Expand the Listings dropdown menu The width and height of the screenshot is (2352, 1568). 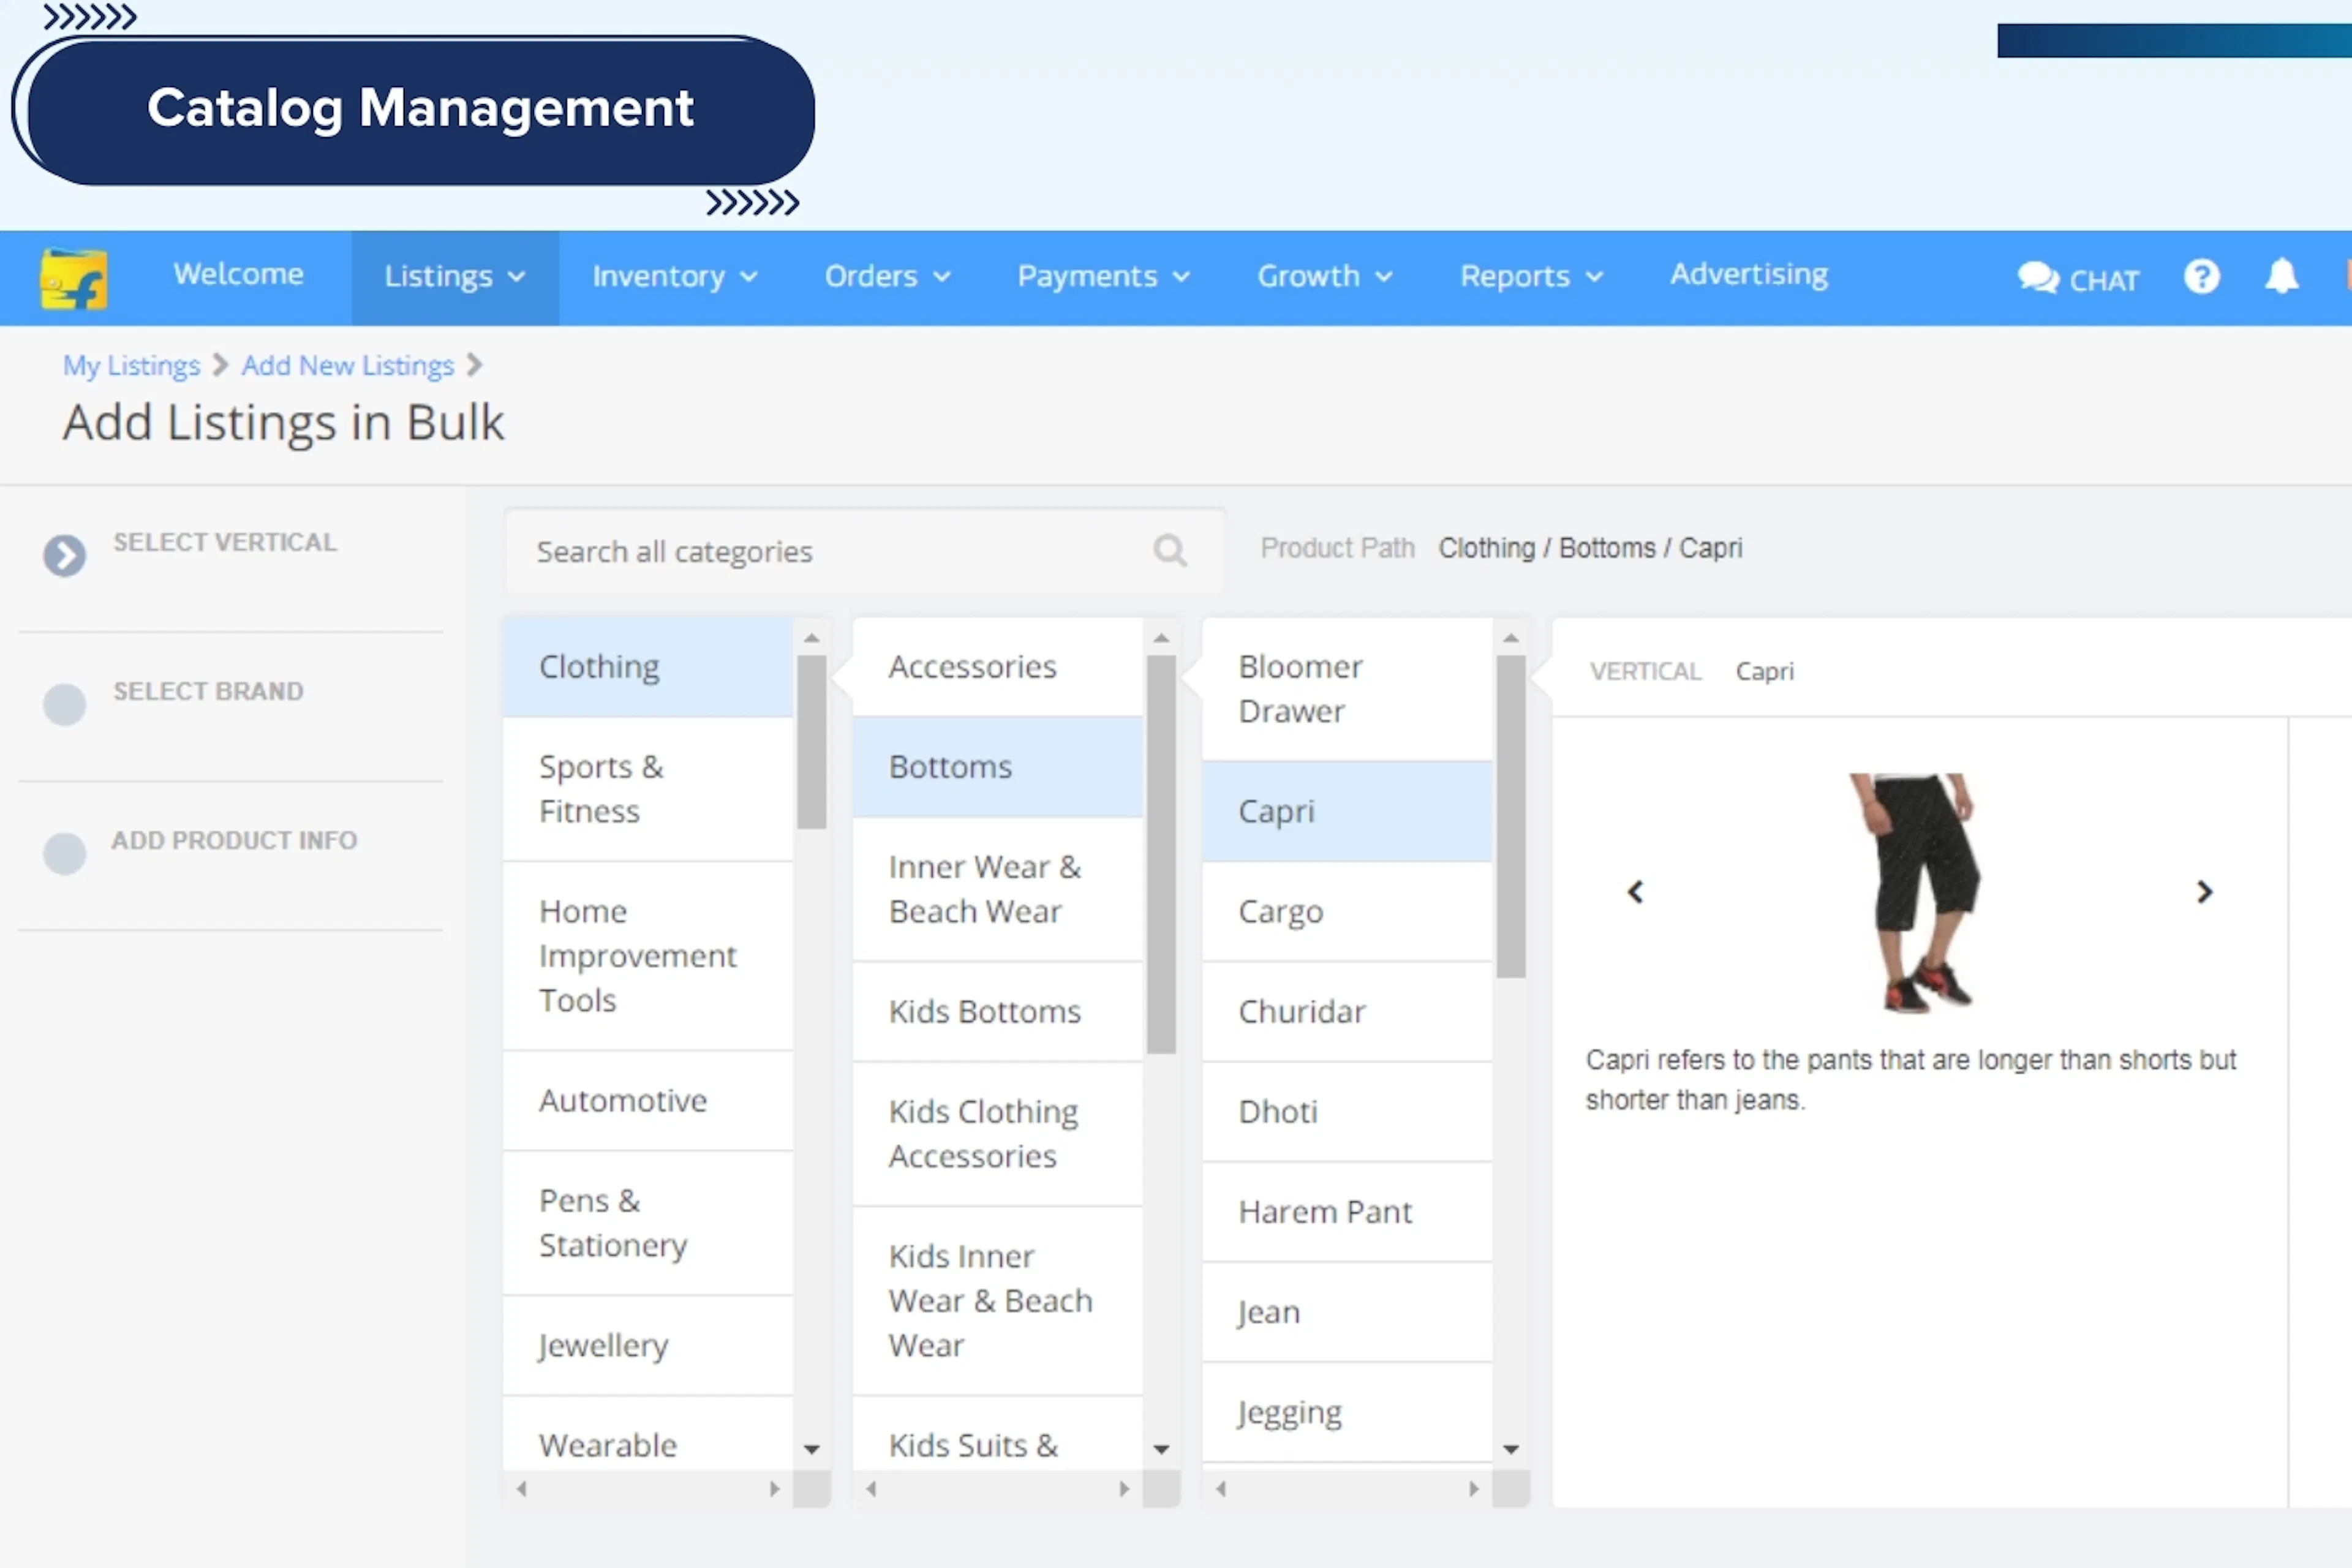pyautogui.click(x=455, y=276)
